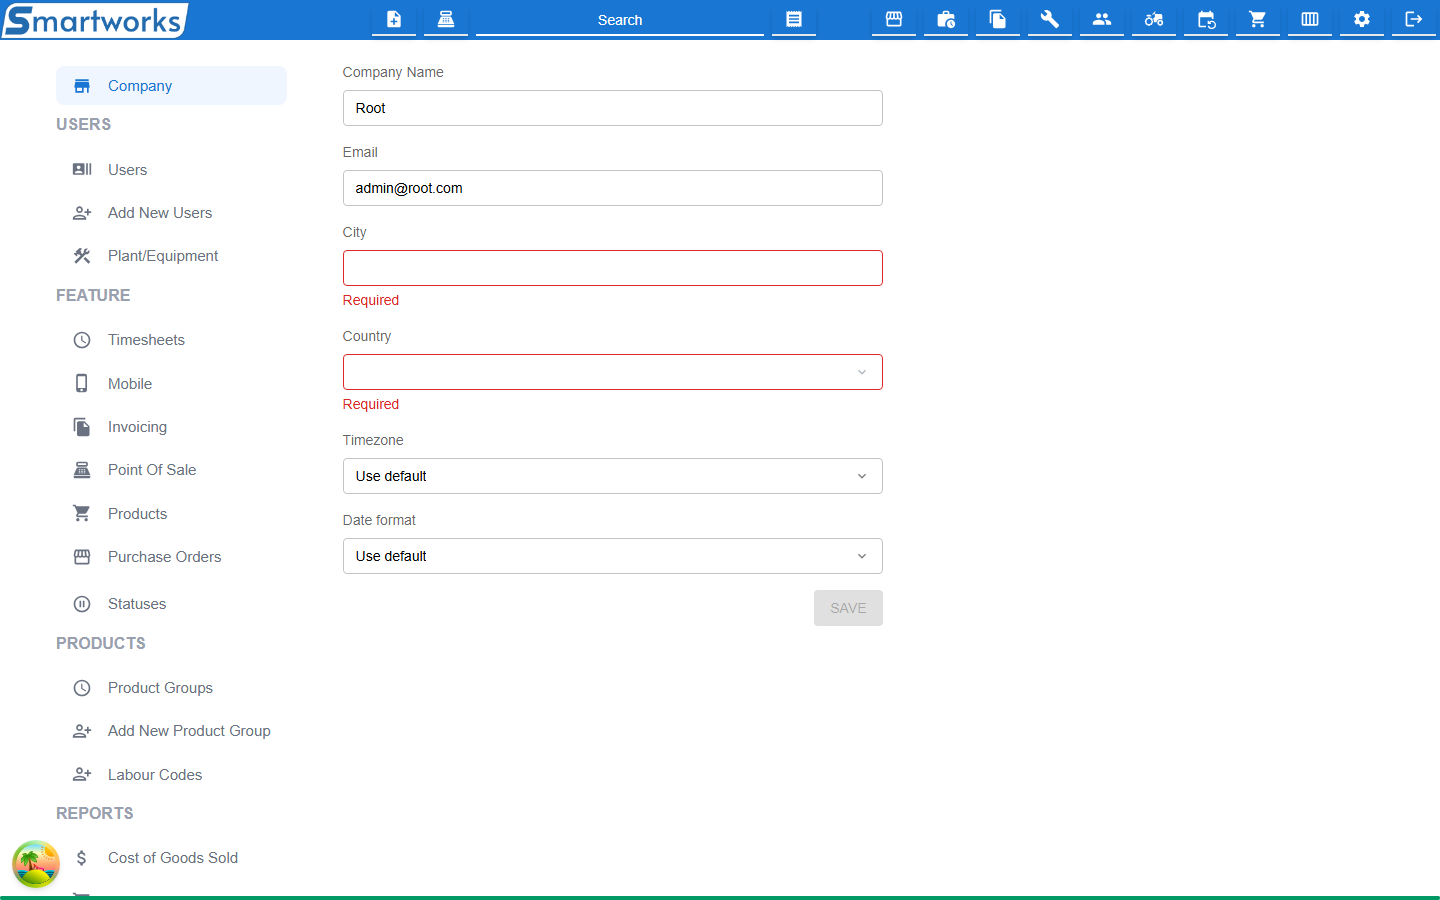Click the new document icon in top bar
This screenshot has width=1440, height=900.
pos(394,19)
